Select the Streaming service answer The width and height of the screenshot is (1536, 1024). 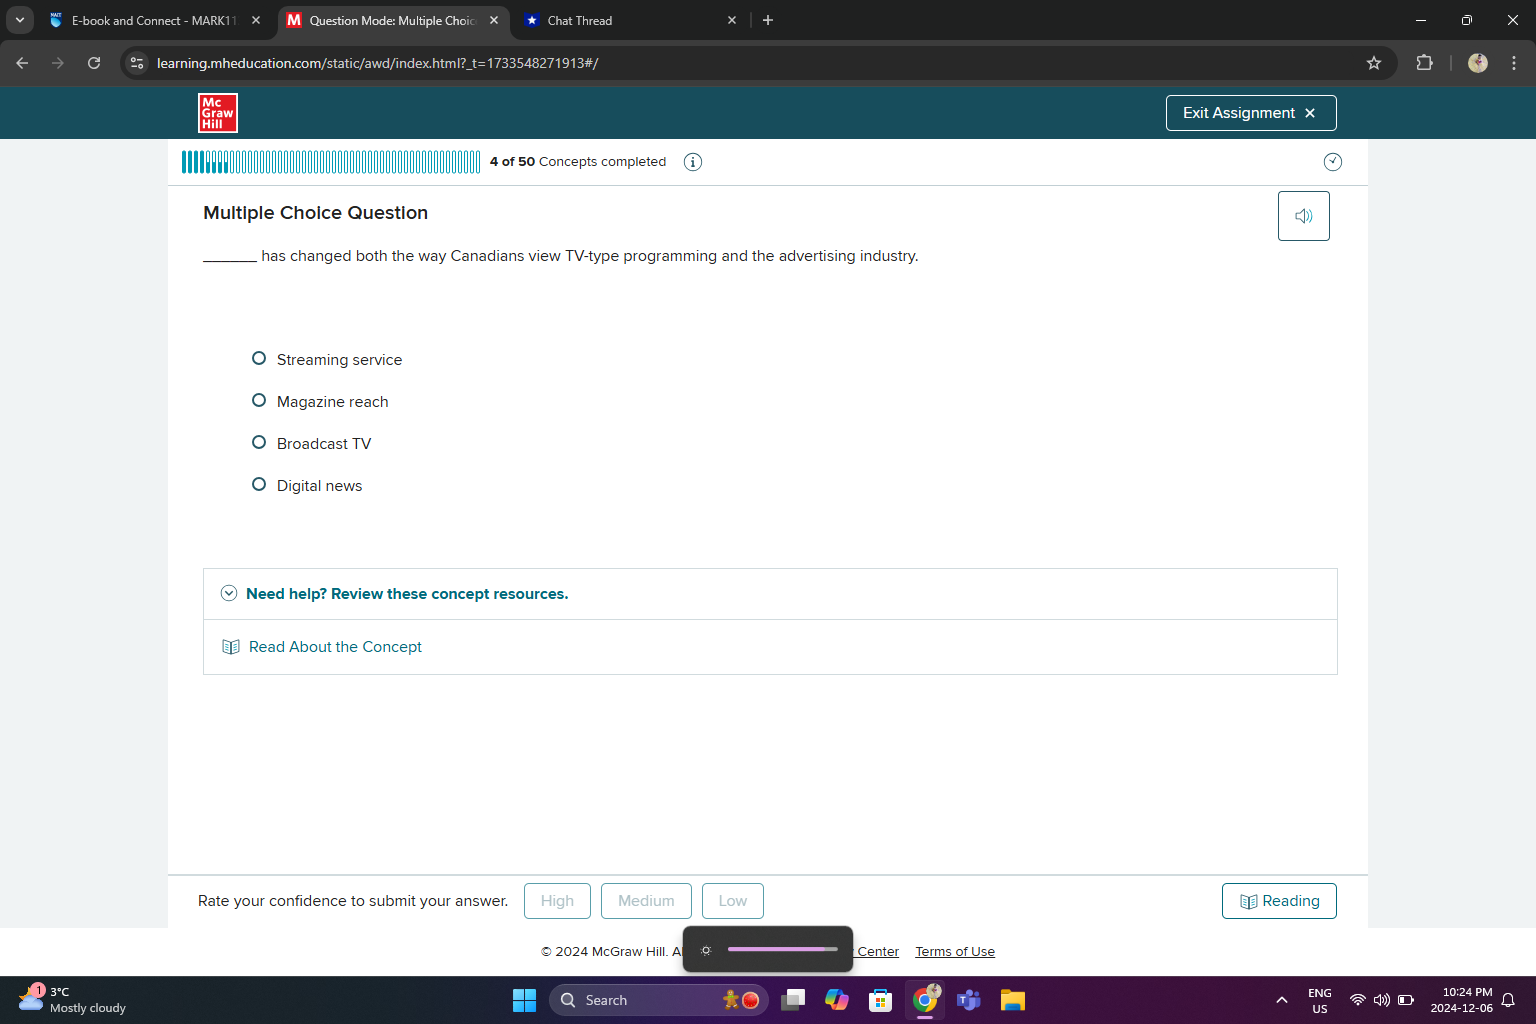259,358
